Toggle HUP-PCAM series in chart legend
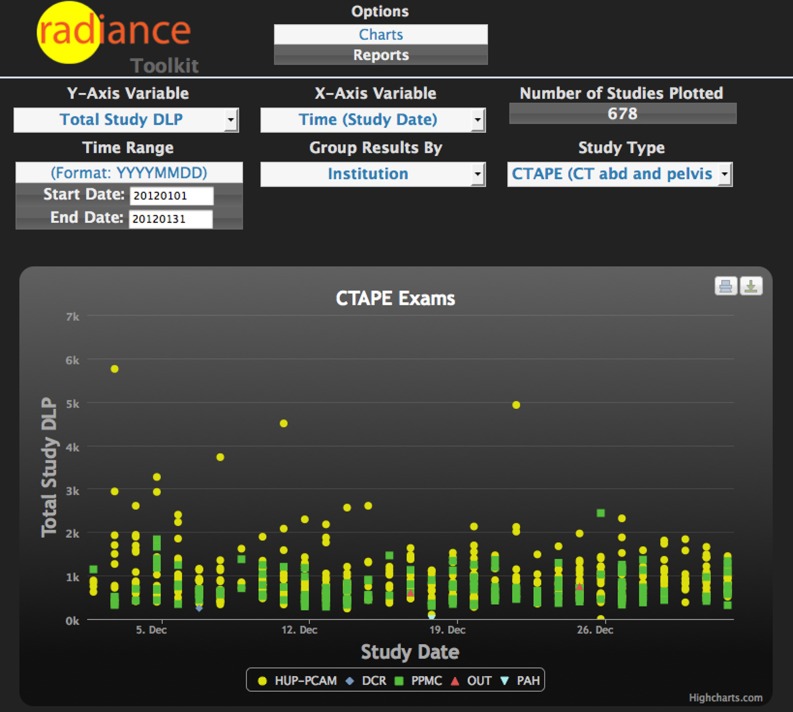 click(297, 680)
